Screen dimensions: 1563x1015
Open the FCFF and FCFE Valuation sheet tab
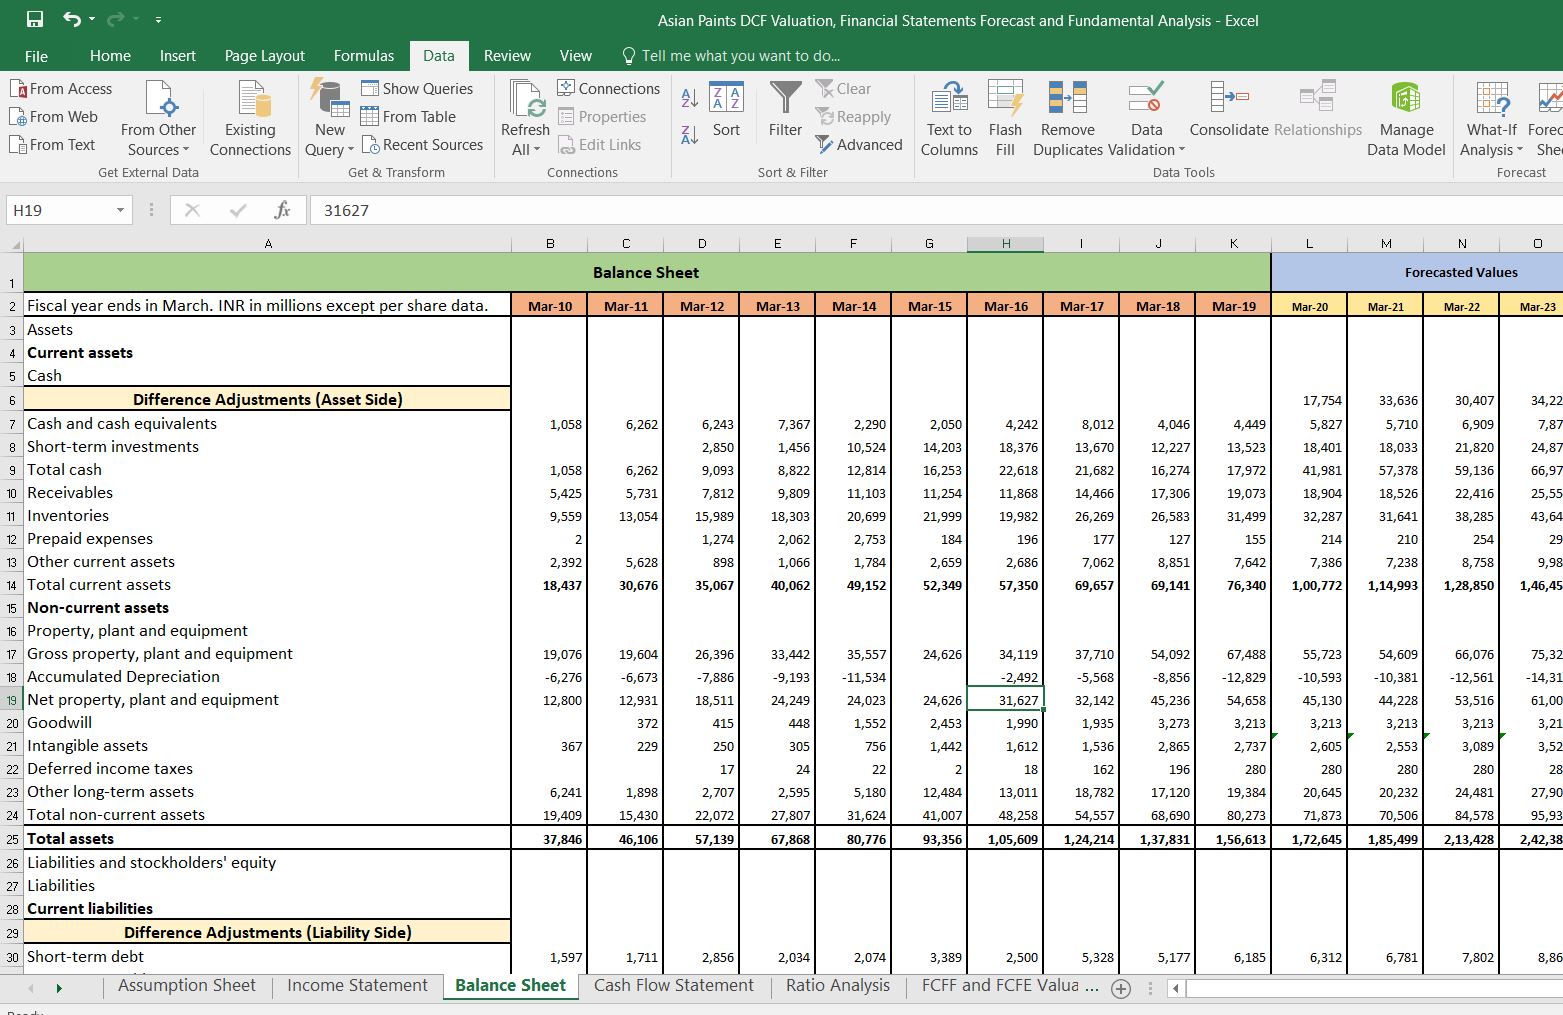pyautogui.click(x=1010, y=986)
